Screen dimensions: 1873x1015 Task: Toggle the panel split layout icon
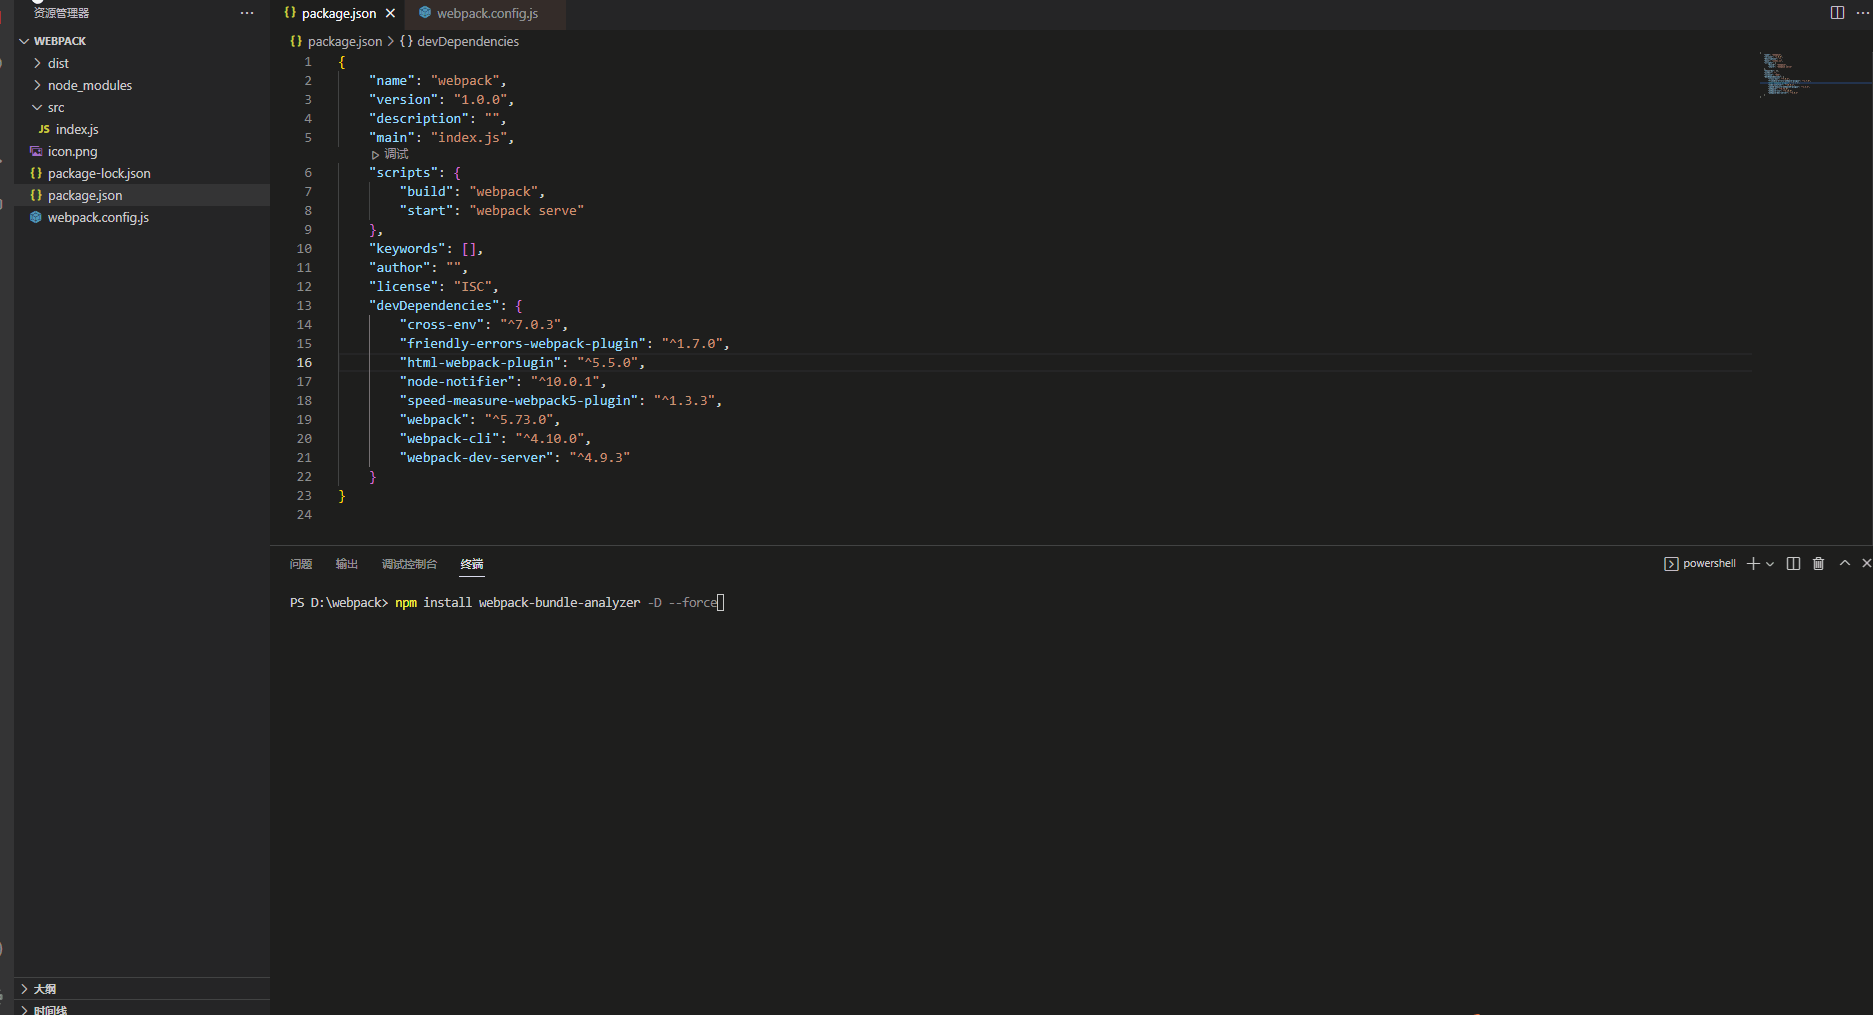tap(1792, 563)
